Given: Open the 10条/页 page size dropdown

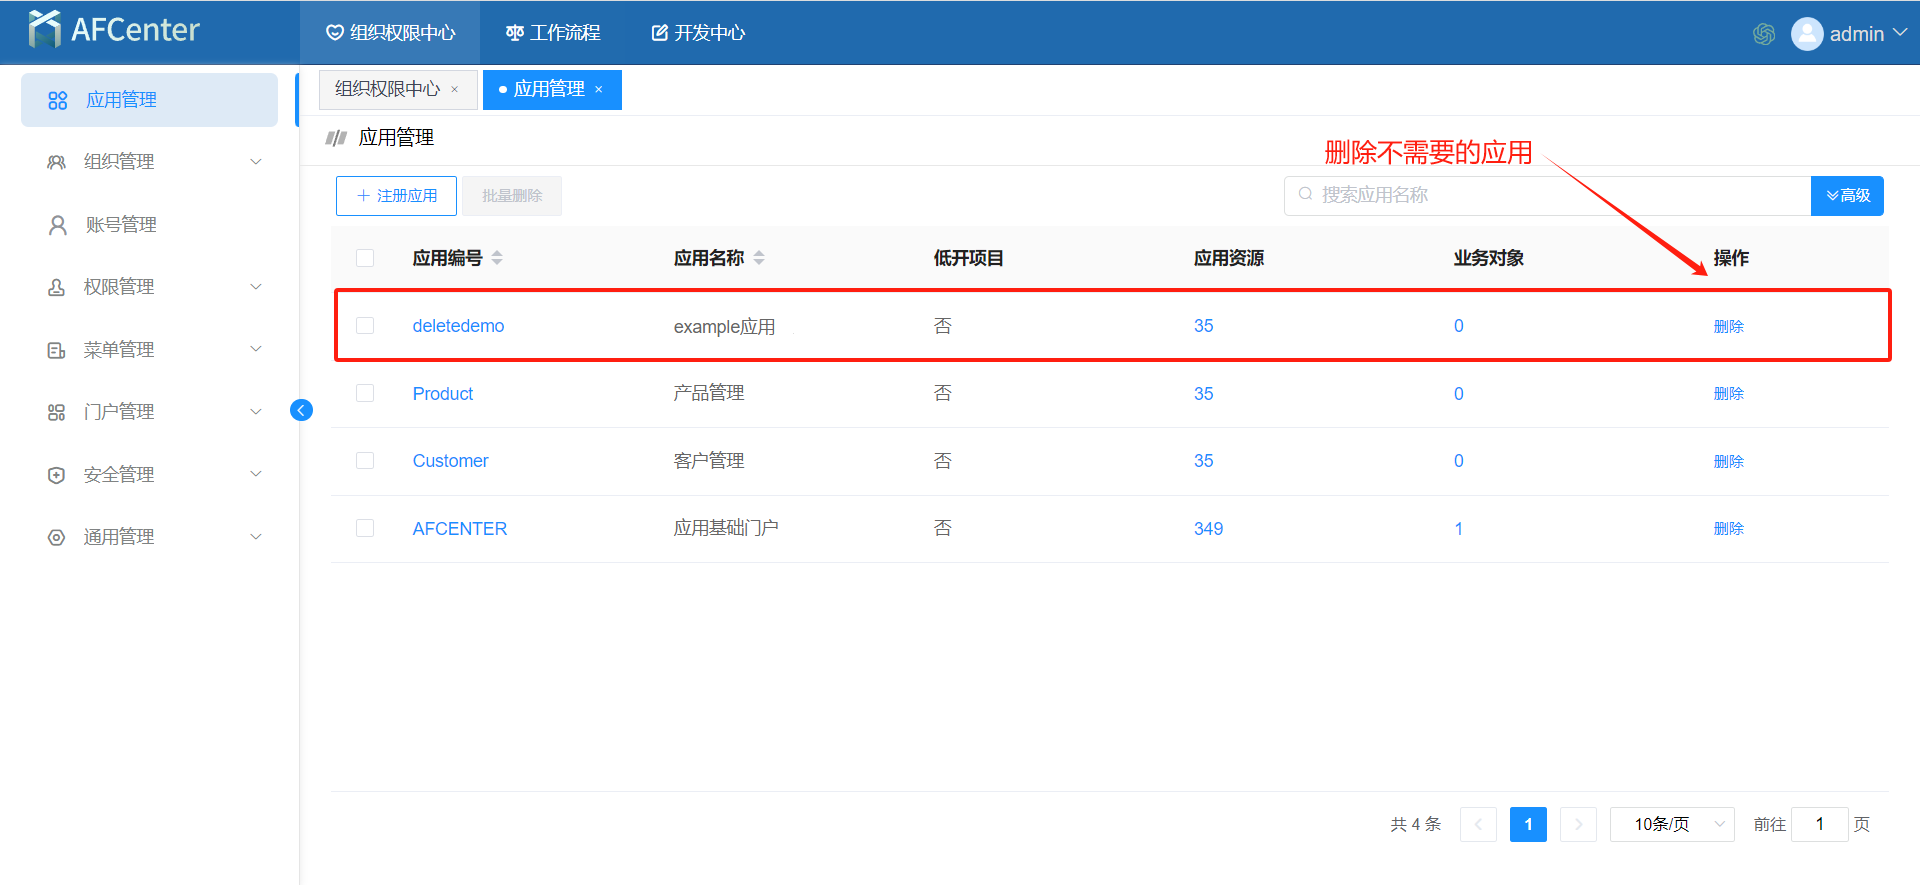Looking at the screenshot, I should (x=1671, y=824).
